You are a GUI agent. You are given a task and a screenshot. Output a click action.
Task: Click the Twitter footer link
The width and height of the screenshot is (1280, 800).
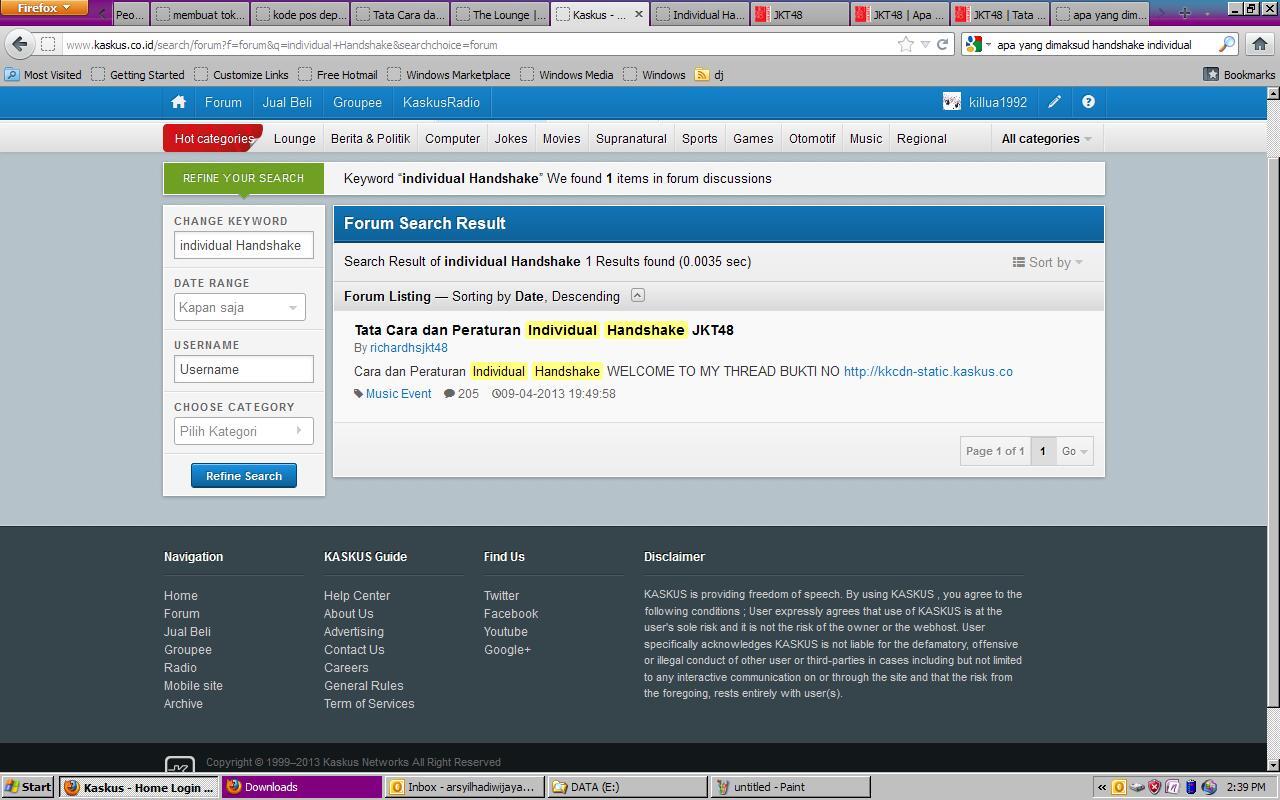(x=501, y=596)
